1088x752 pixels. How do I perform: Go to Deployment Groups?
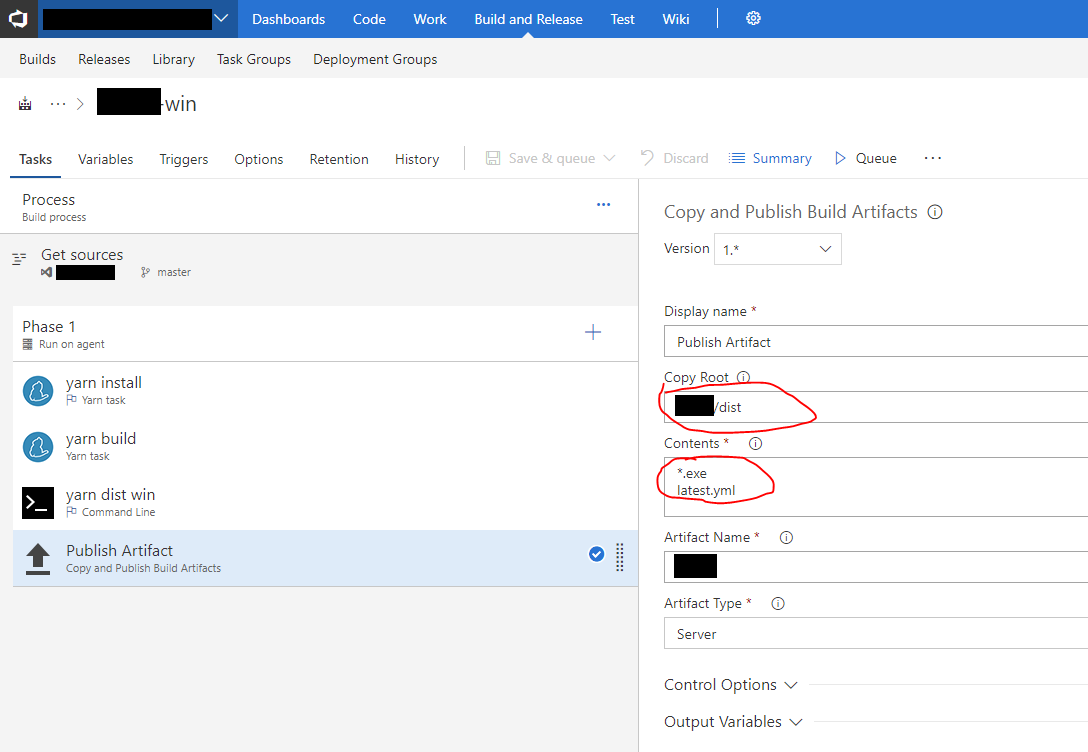pyautogui.click(x=375, y=59)
